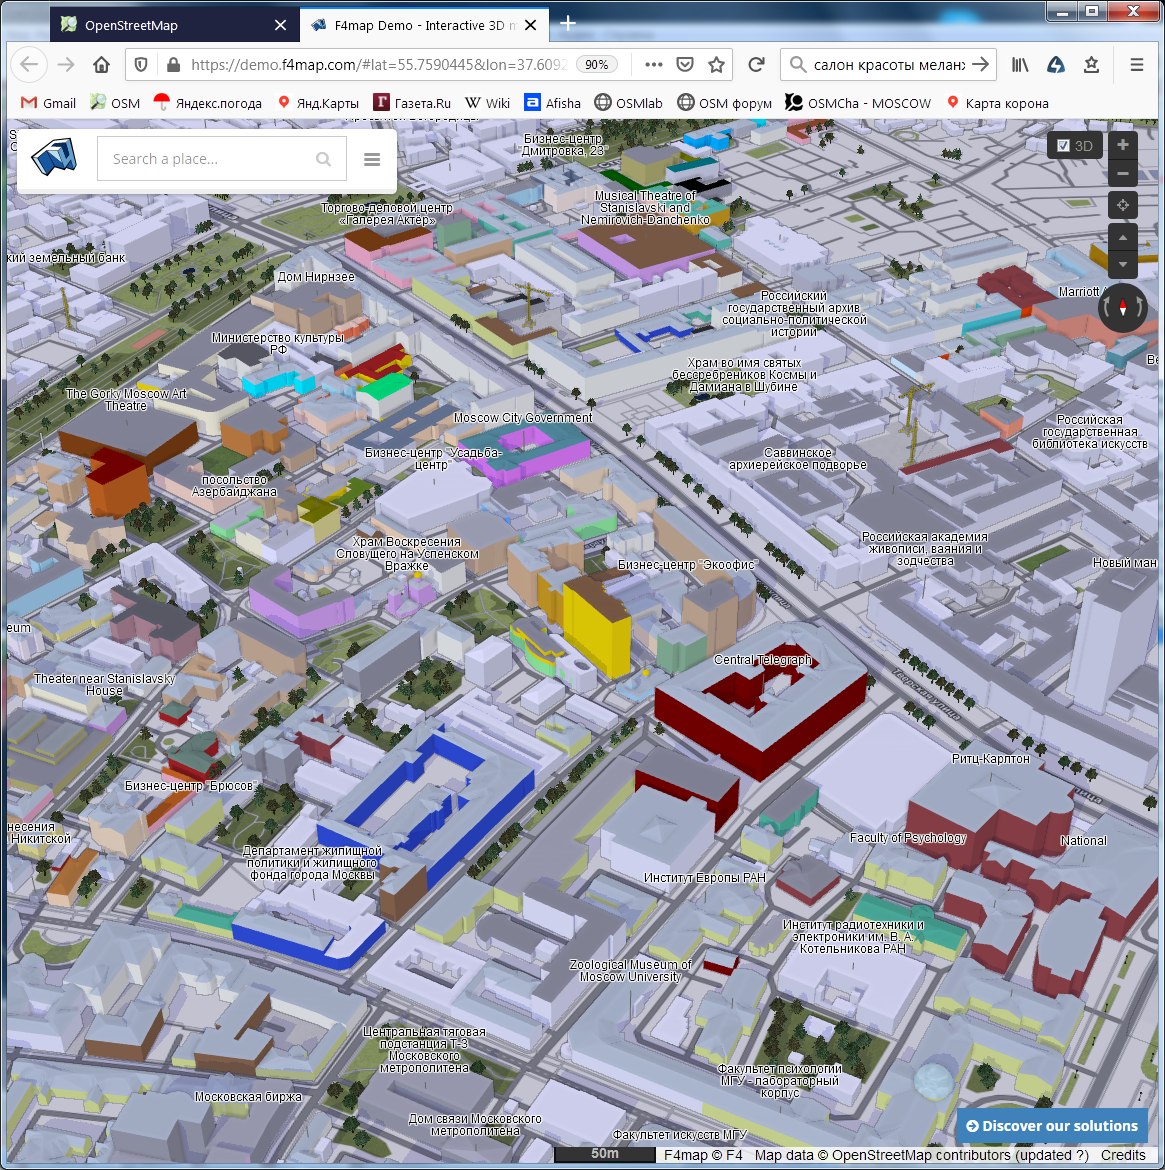Reset orientation using the compass

pos(1122,307)
